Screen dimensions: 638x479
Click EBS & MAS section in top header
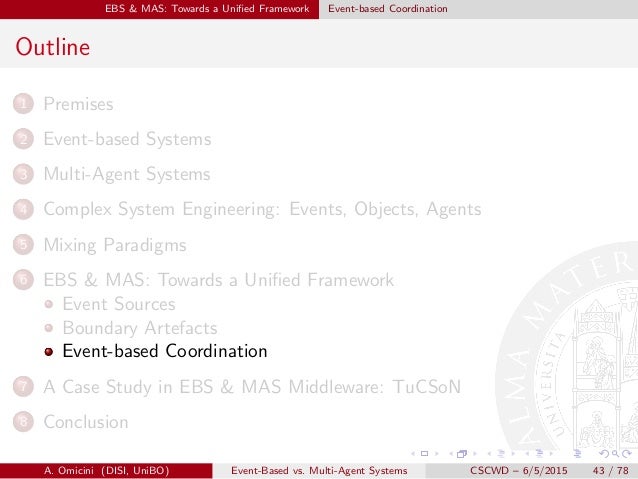[207, 9]
